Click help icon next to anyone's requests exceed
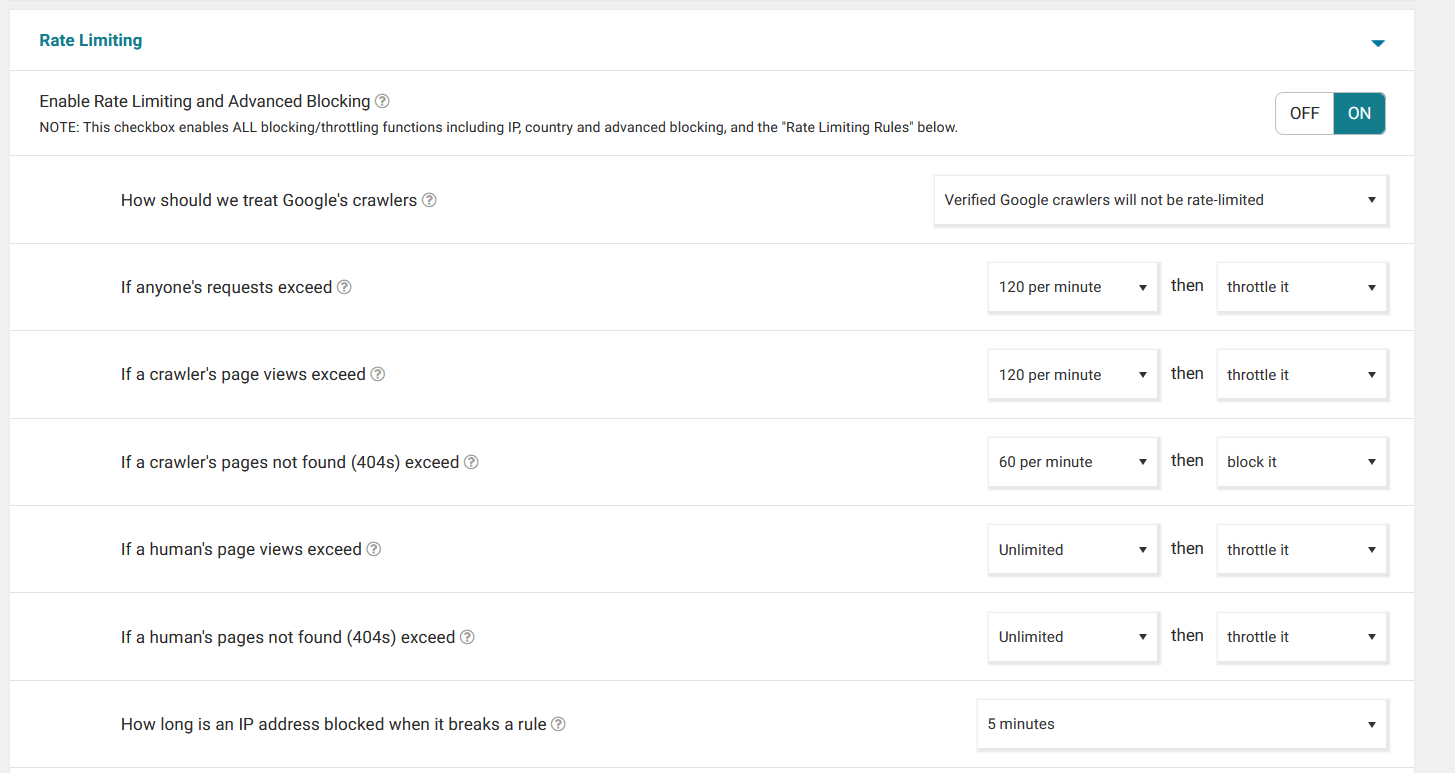This screenshot has height=773, width=1455. 344,287
